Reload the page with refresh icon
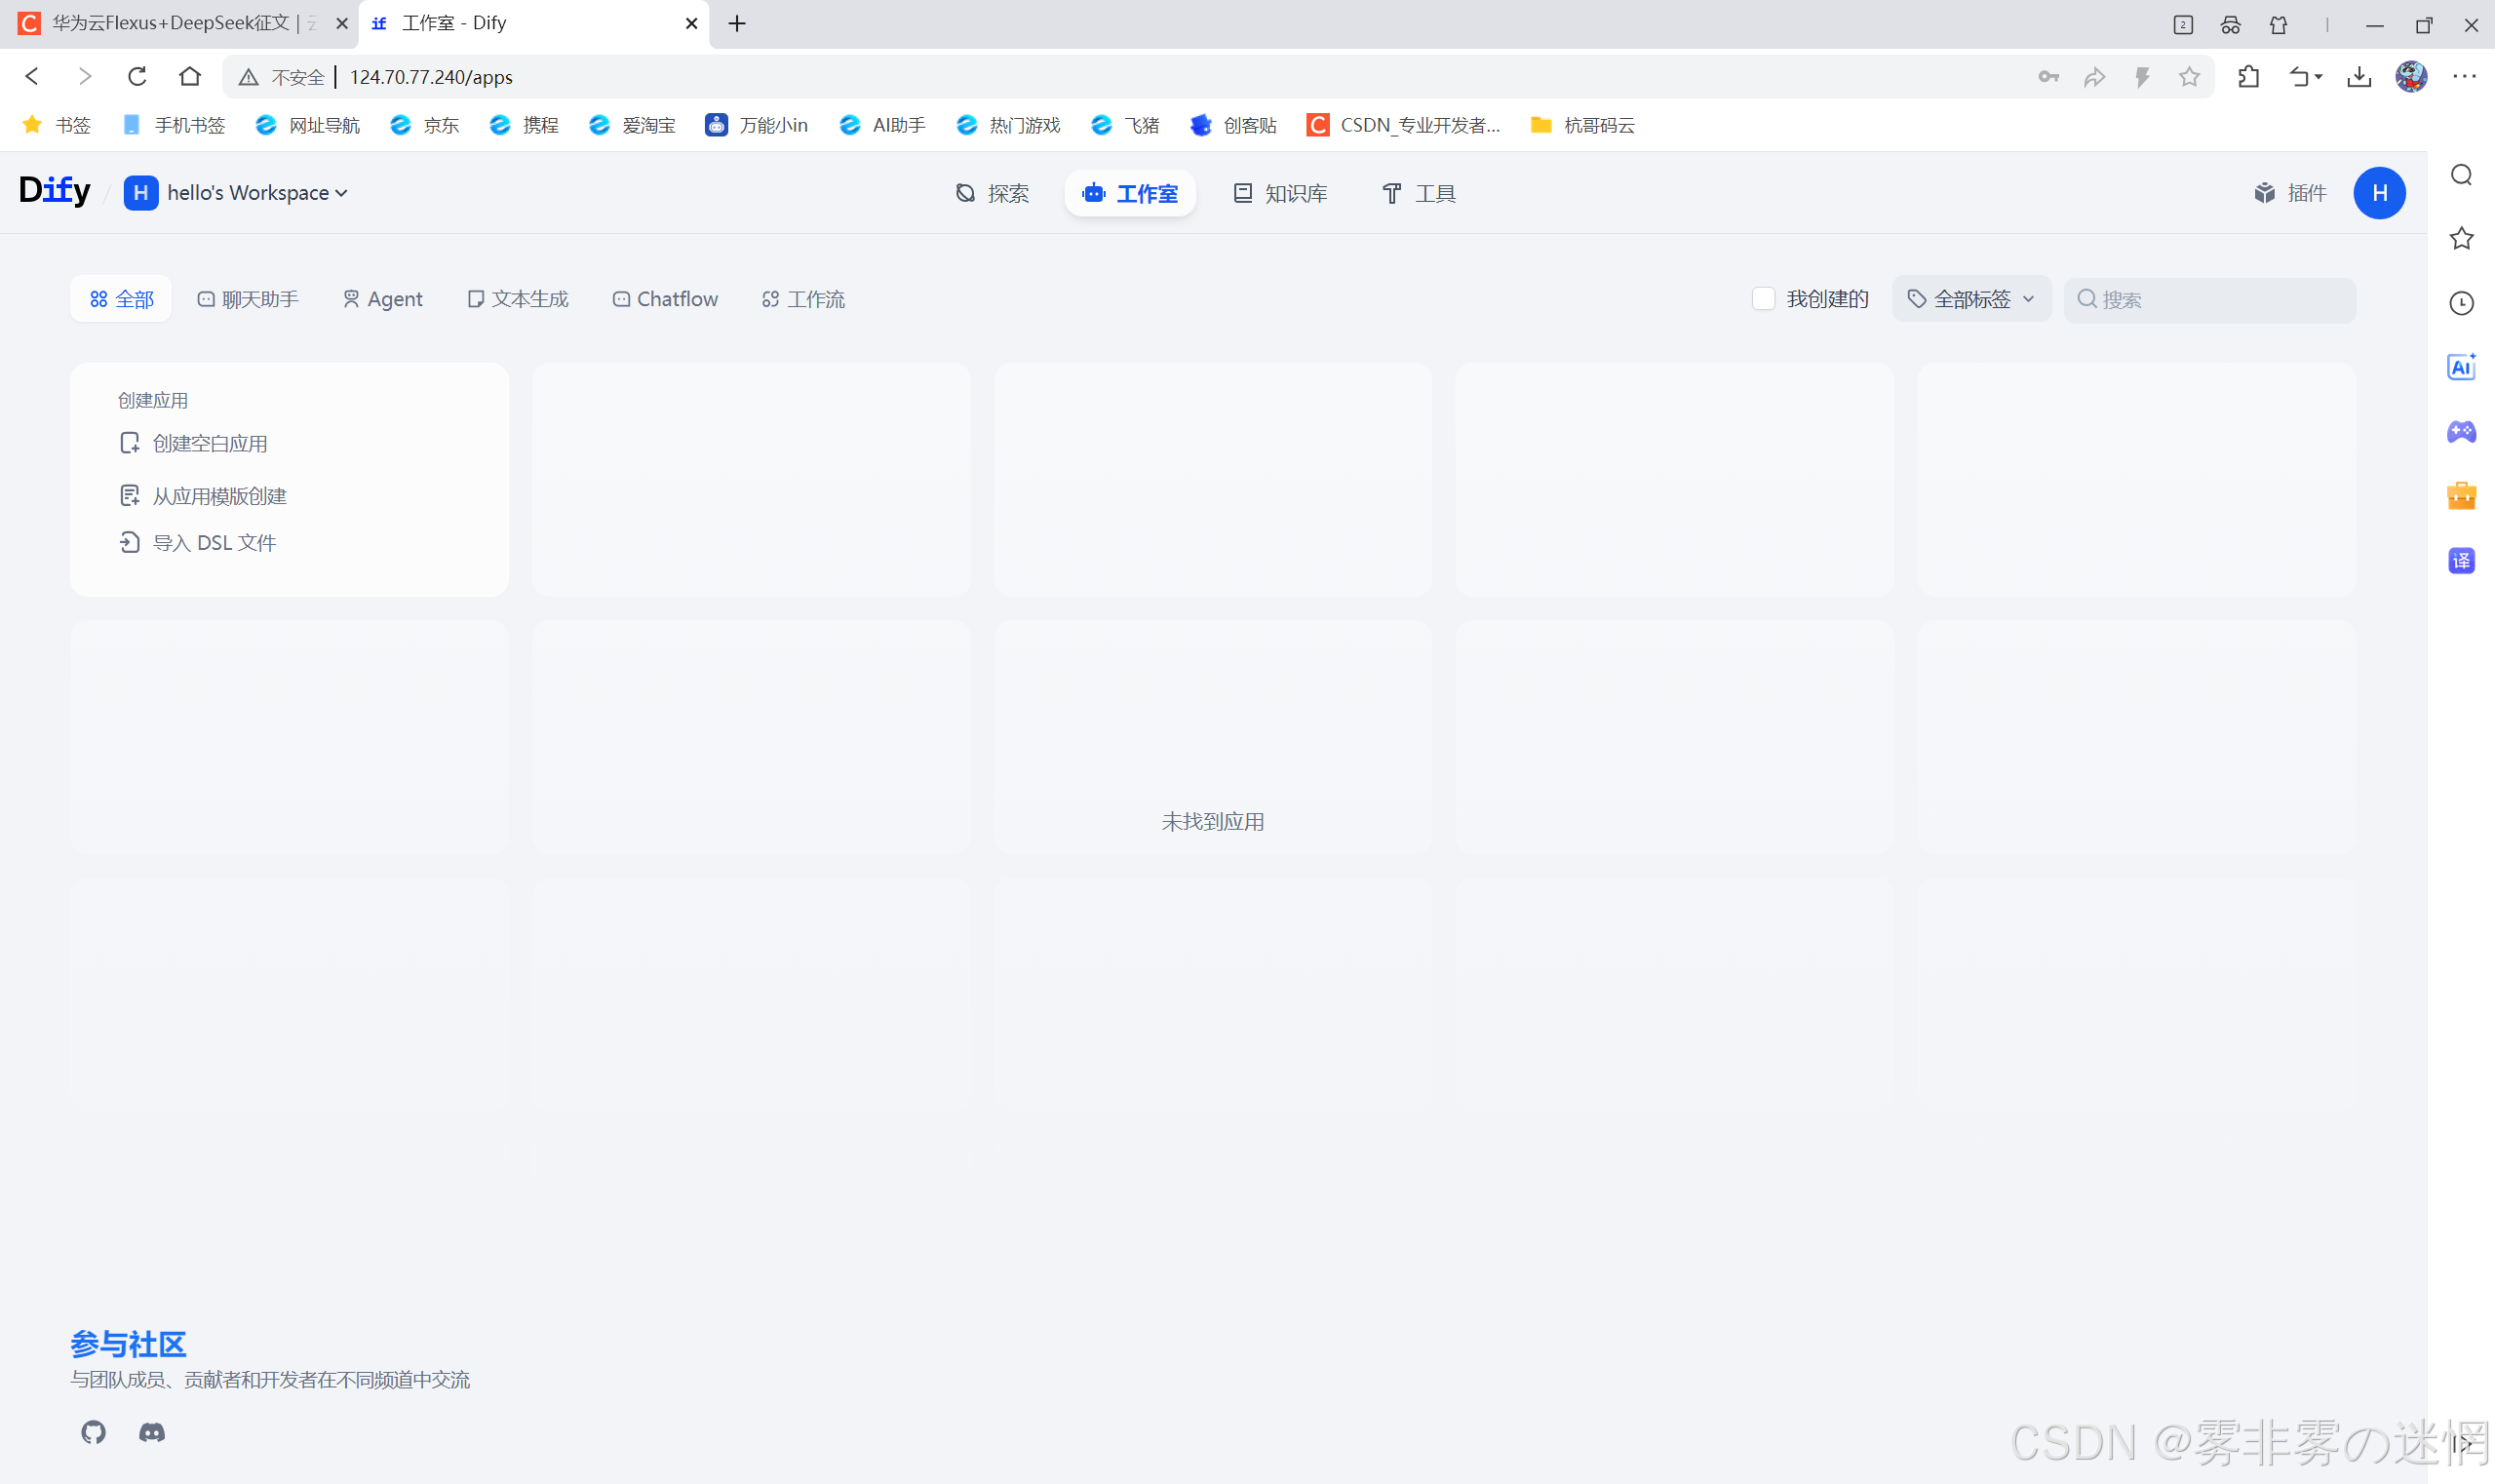The width and height of the screenshot is (2495, 1484). point(137,77)
